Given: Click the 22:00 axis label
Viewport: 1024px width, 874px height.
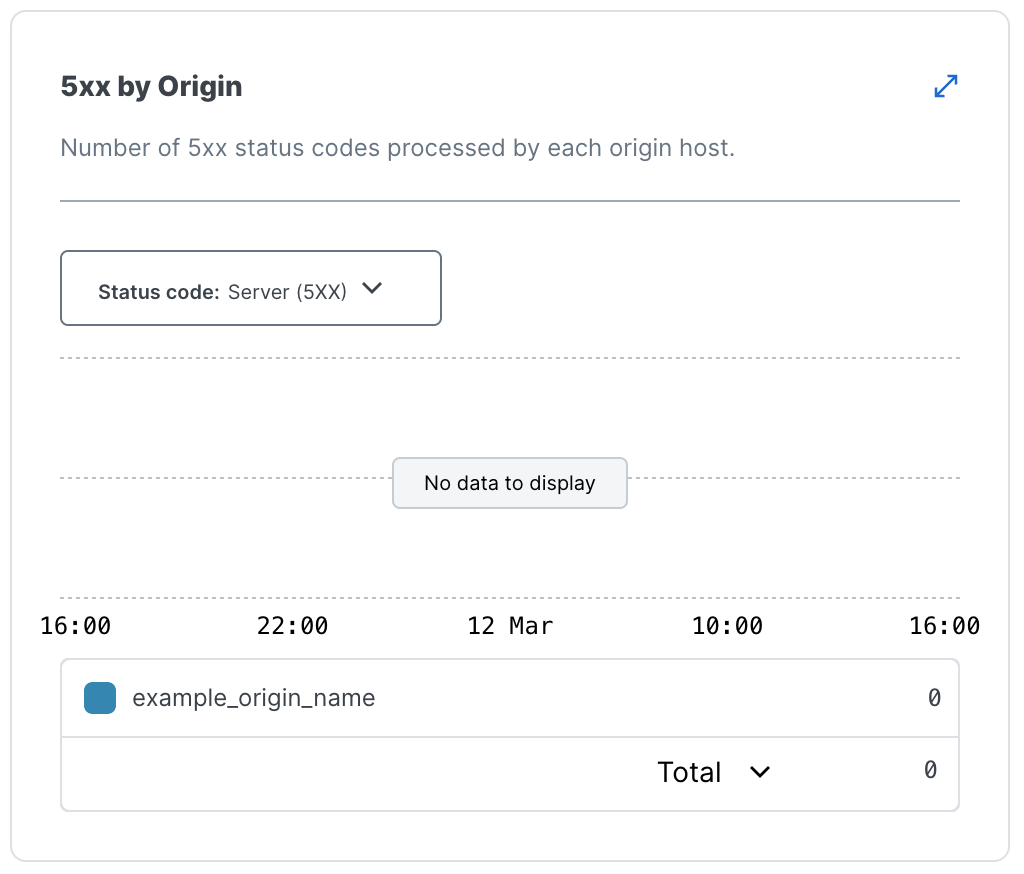Looking at the screenshot, I should (293, 625).
